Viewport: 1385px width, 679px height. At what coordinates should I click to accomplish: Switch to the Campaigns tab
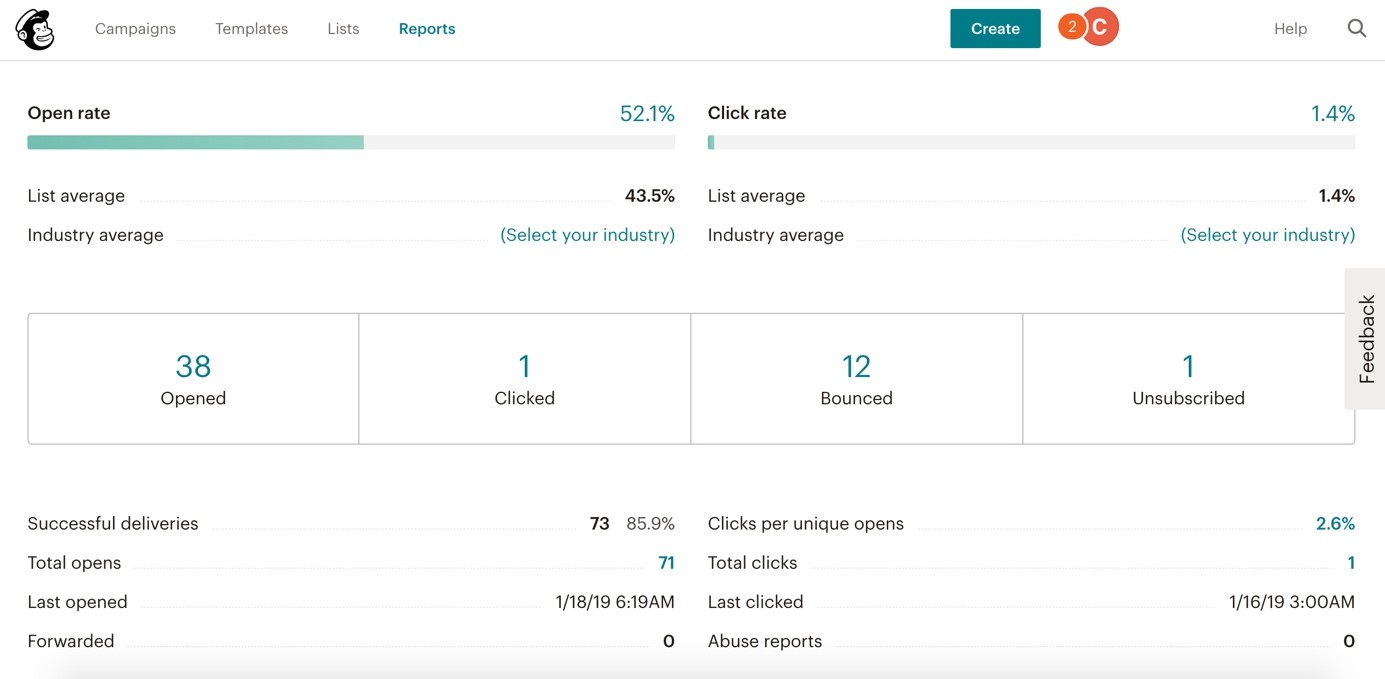(x=135, y=28)
